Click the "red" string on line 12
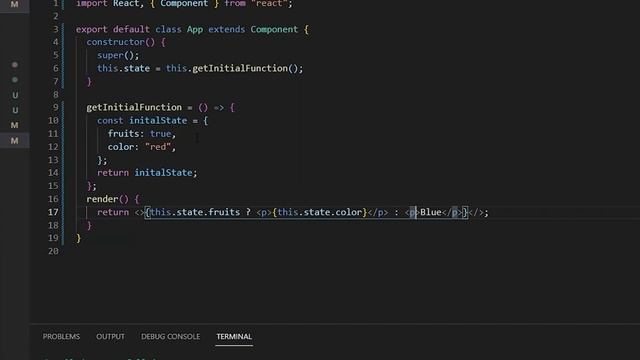 click(158, 147)
